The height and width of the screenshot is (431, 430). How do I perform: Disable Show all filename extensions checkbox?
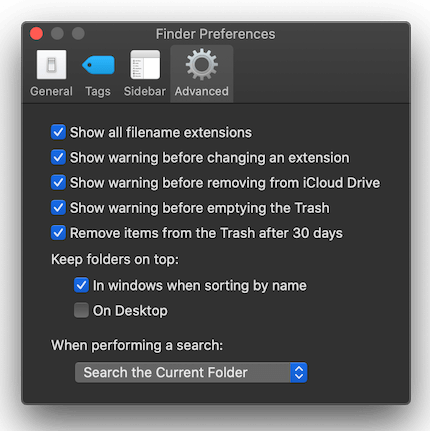58,132
